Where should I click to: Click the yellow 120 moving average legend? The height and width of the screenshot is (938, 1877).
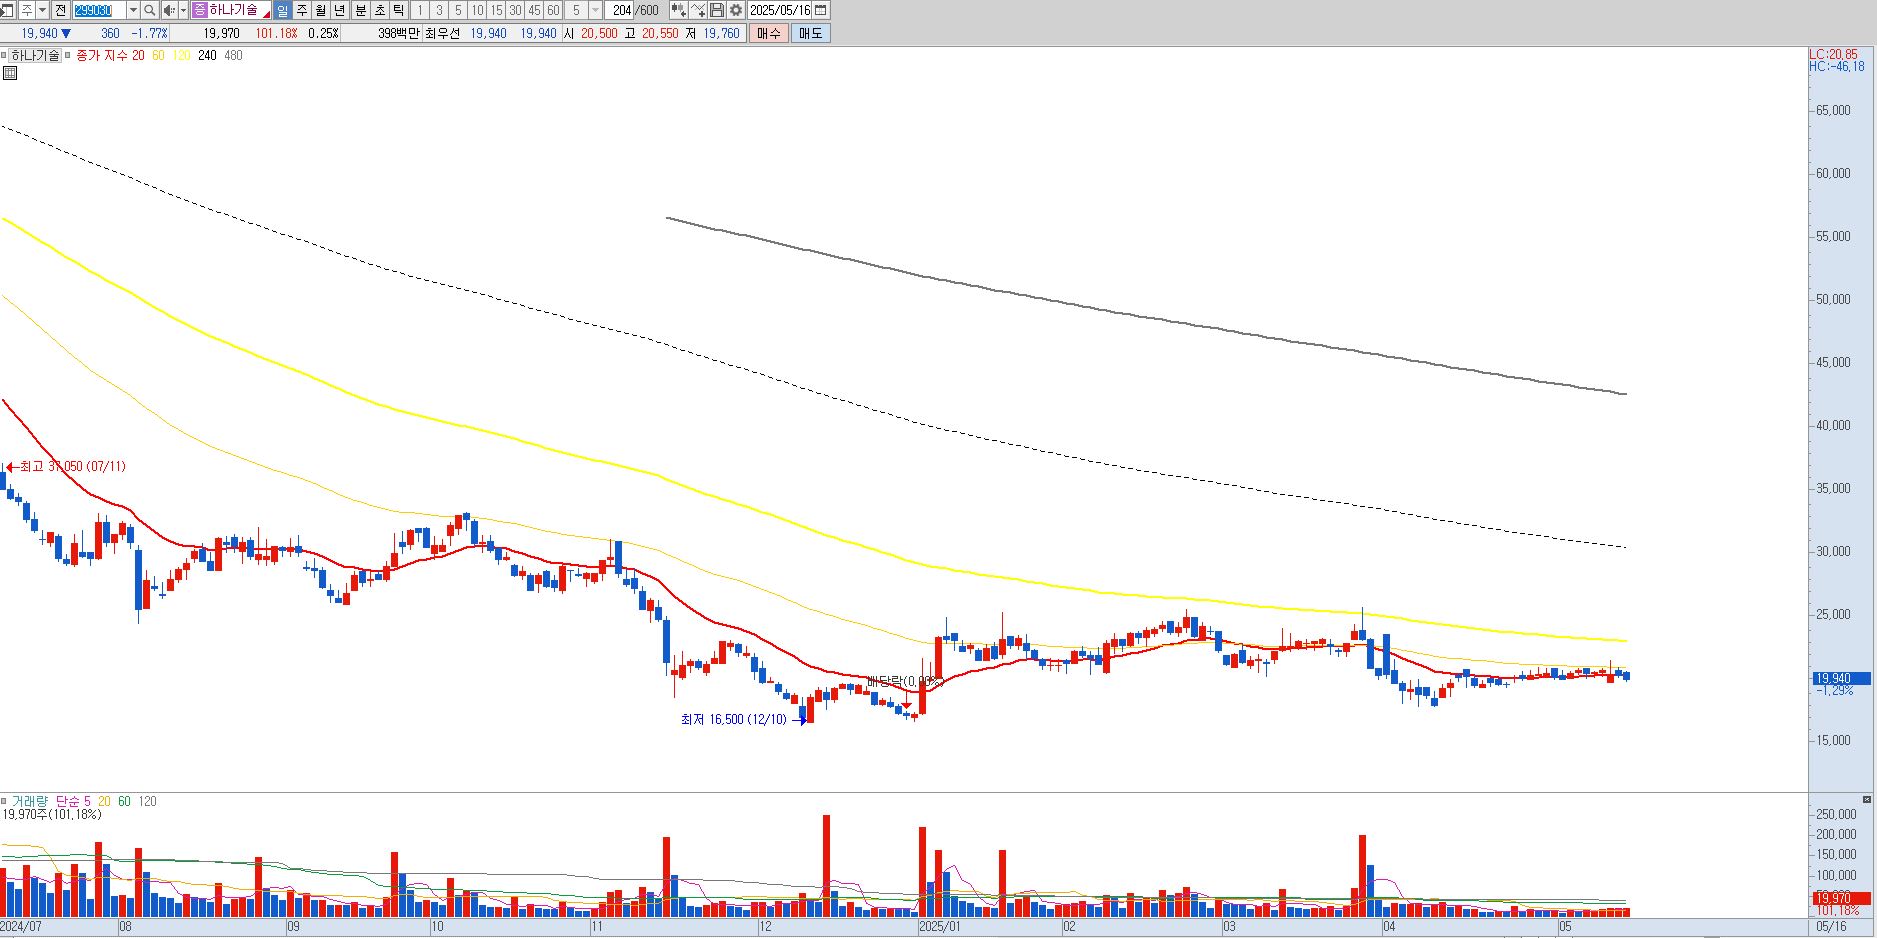point(181,55)
